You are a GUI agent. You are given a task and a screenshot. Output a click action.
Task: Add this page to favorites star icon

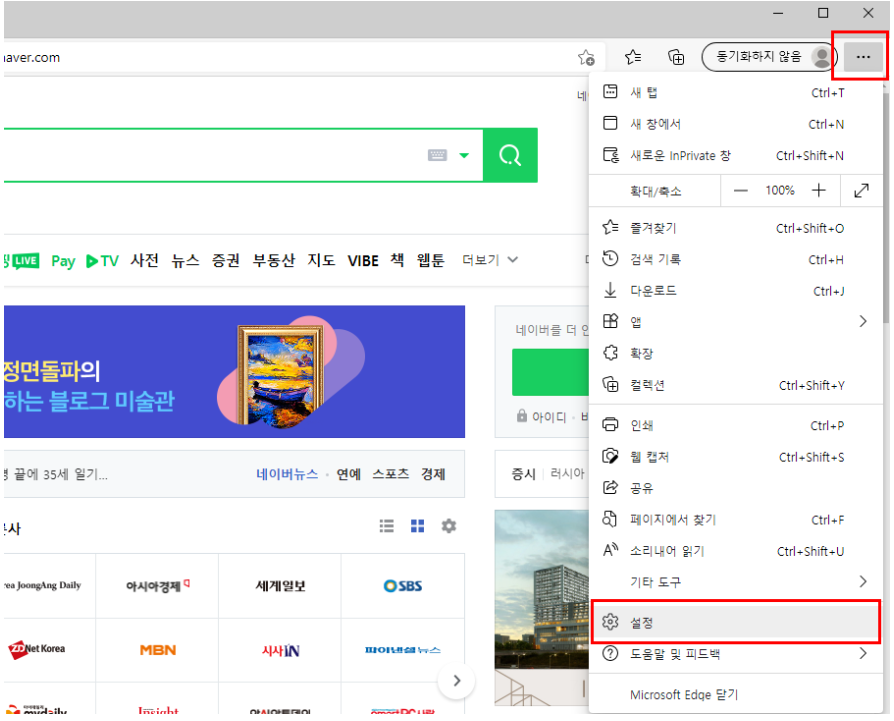[x=586, y=57]
